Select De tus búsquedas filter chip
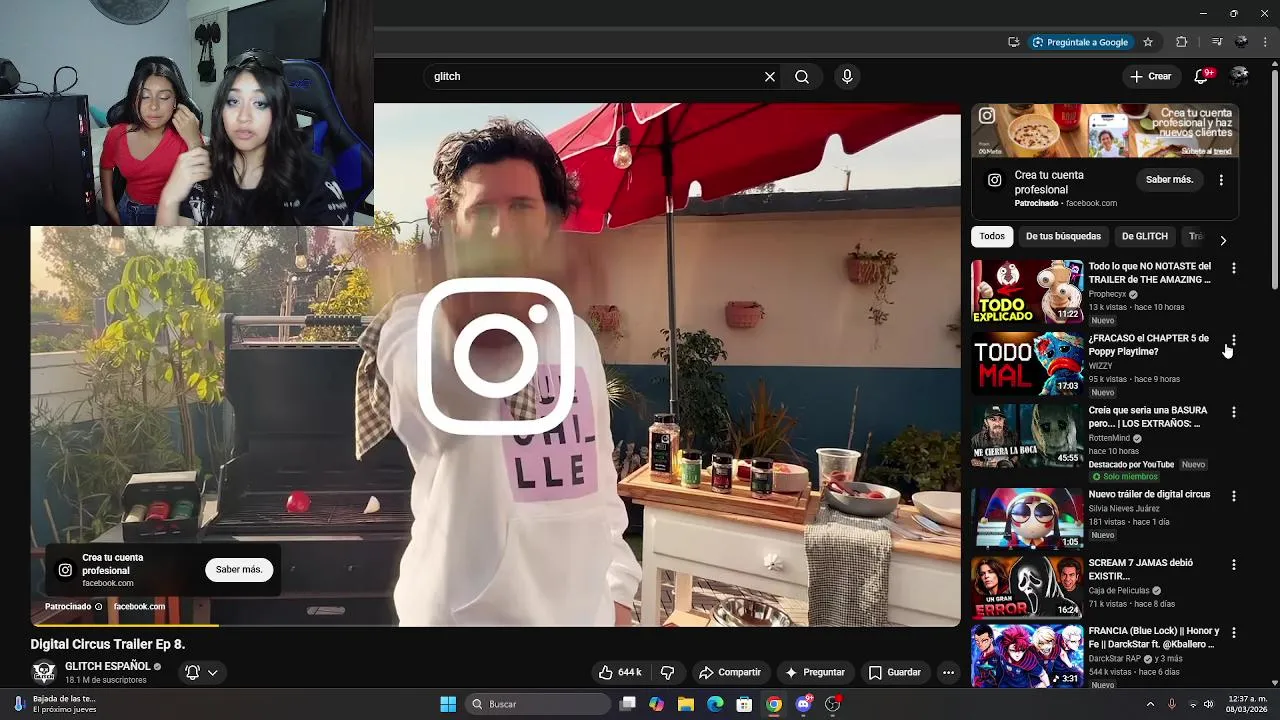1280x720 pixels. pyautogui.click(x=1063, y=237)
